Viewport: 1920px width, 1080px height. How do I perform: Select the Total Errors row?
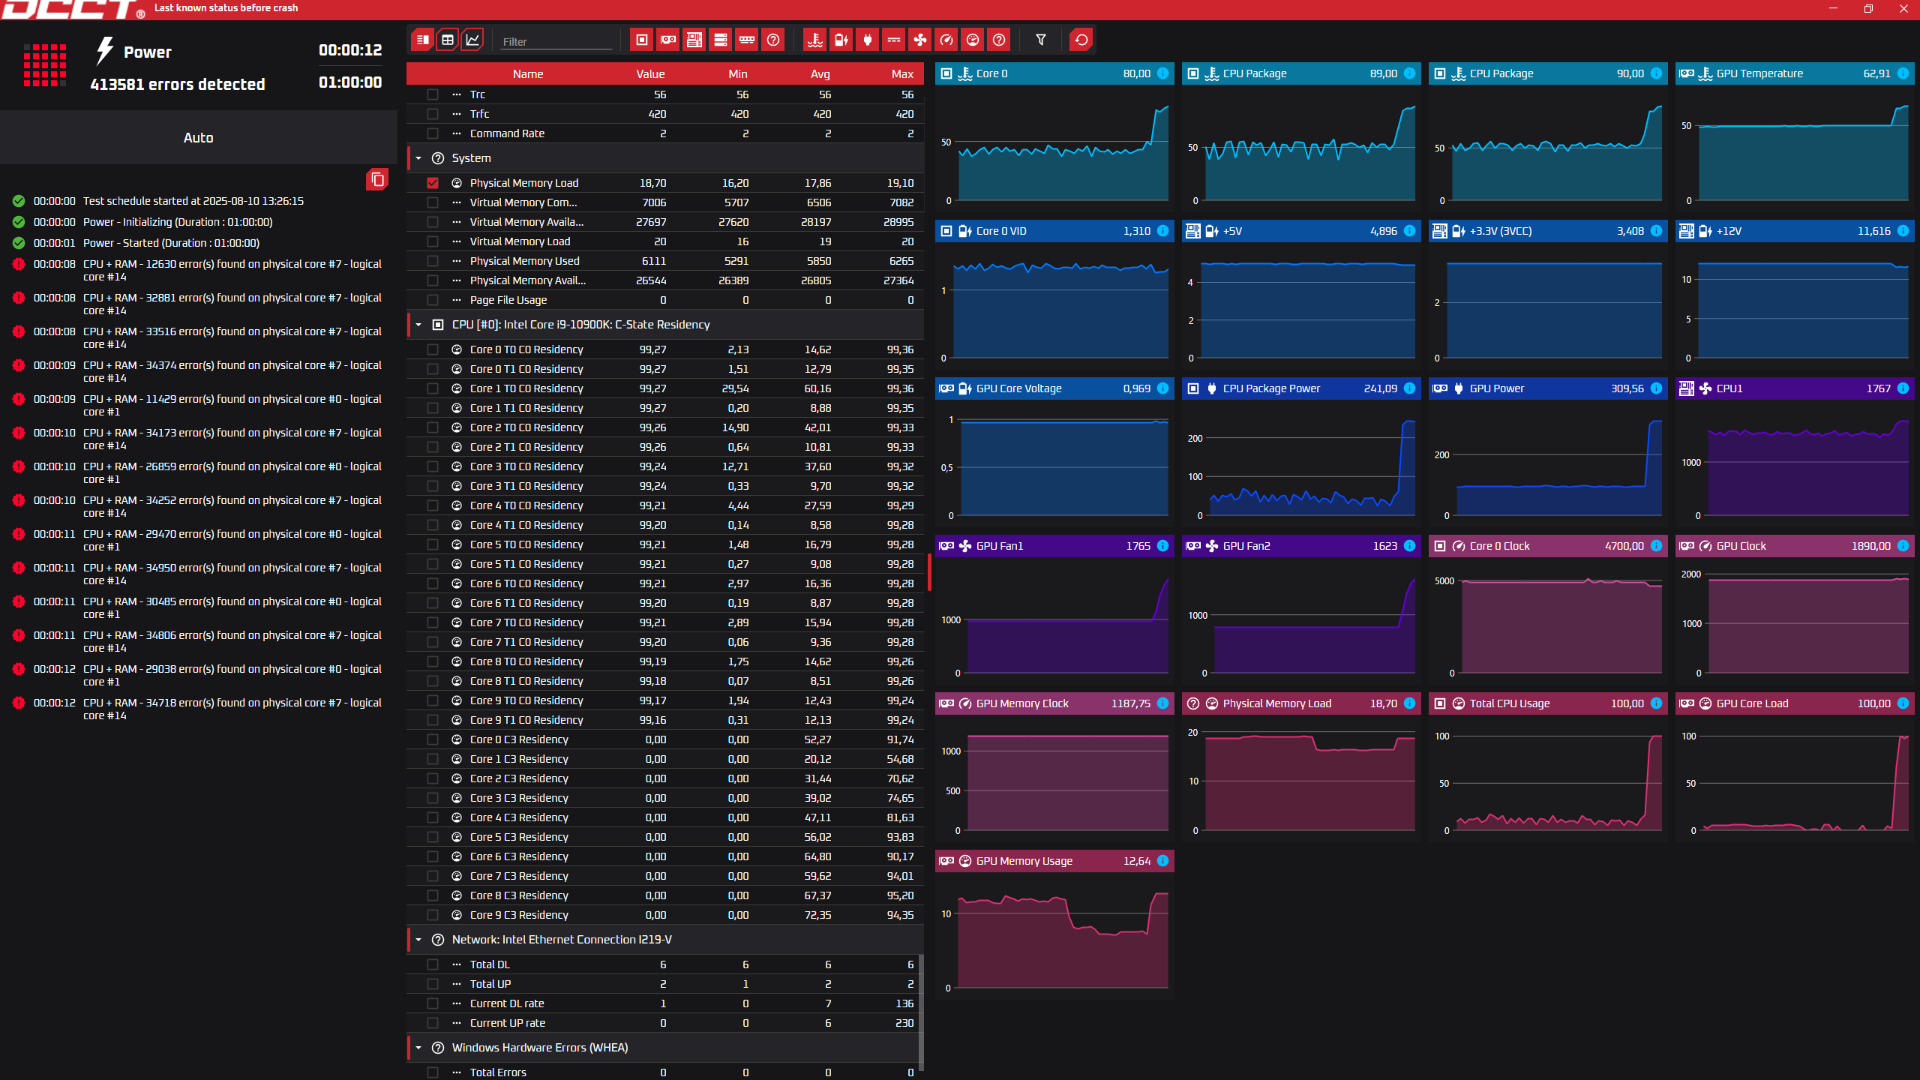(x=665, y=1072)
